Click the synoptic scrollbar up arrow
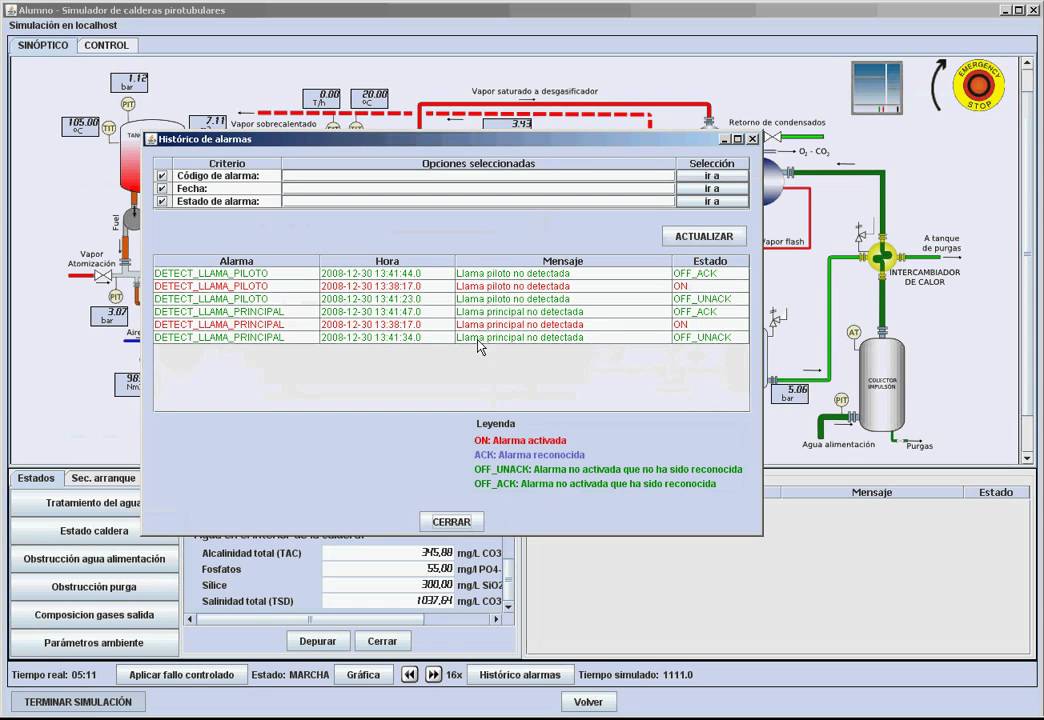 tap(1027, 63)
